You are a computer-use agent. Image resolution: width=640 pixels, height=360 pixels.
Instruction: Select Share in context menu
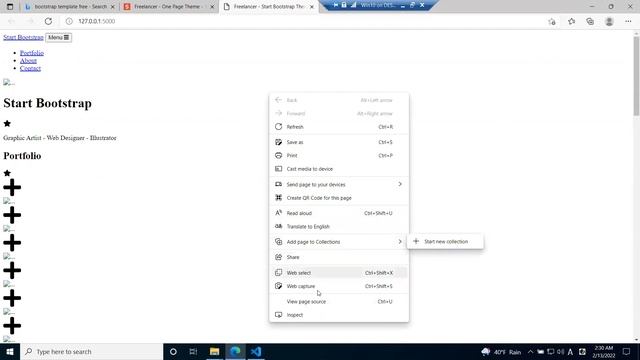pos(339,257)
